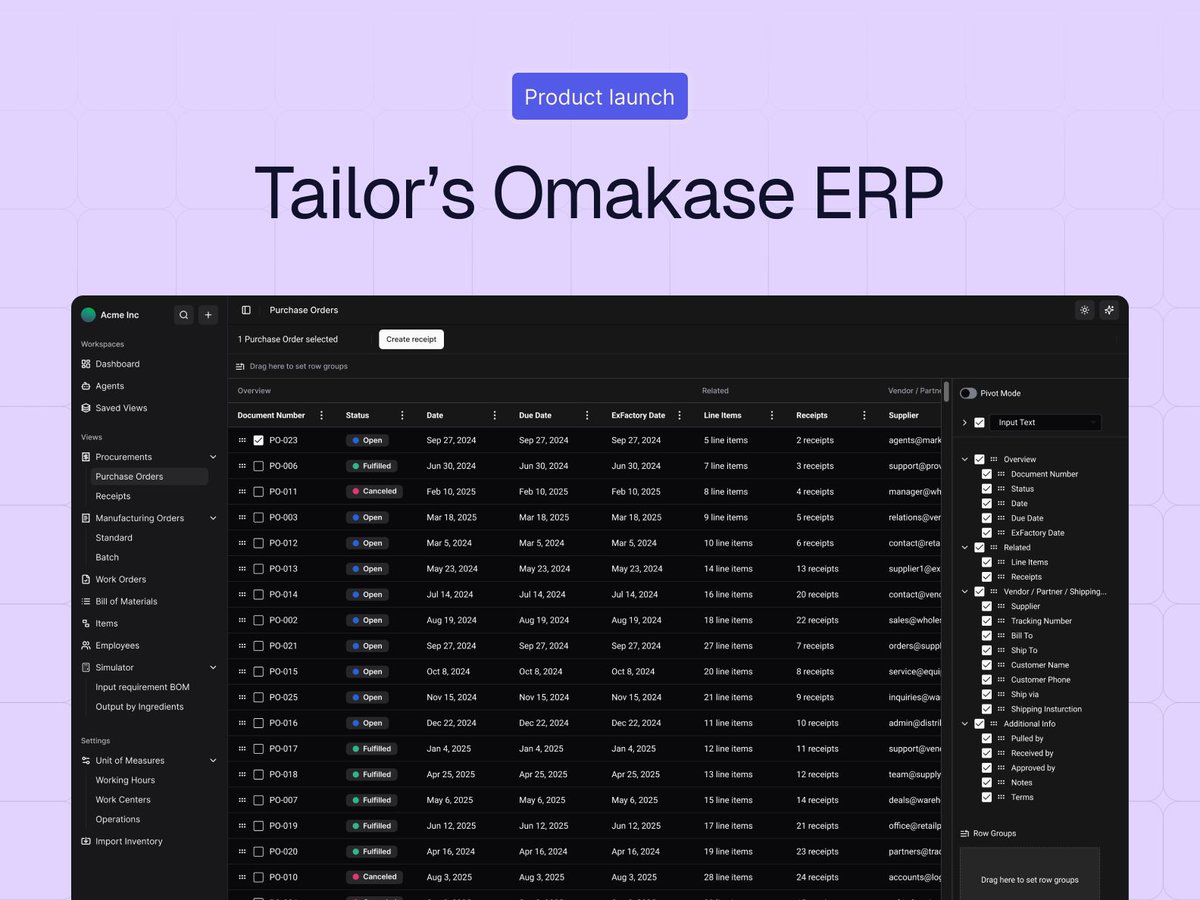Select the PO-003 row checkbox
The width and height of the screenshot is (1200, 900).
[258, 517]
